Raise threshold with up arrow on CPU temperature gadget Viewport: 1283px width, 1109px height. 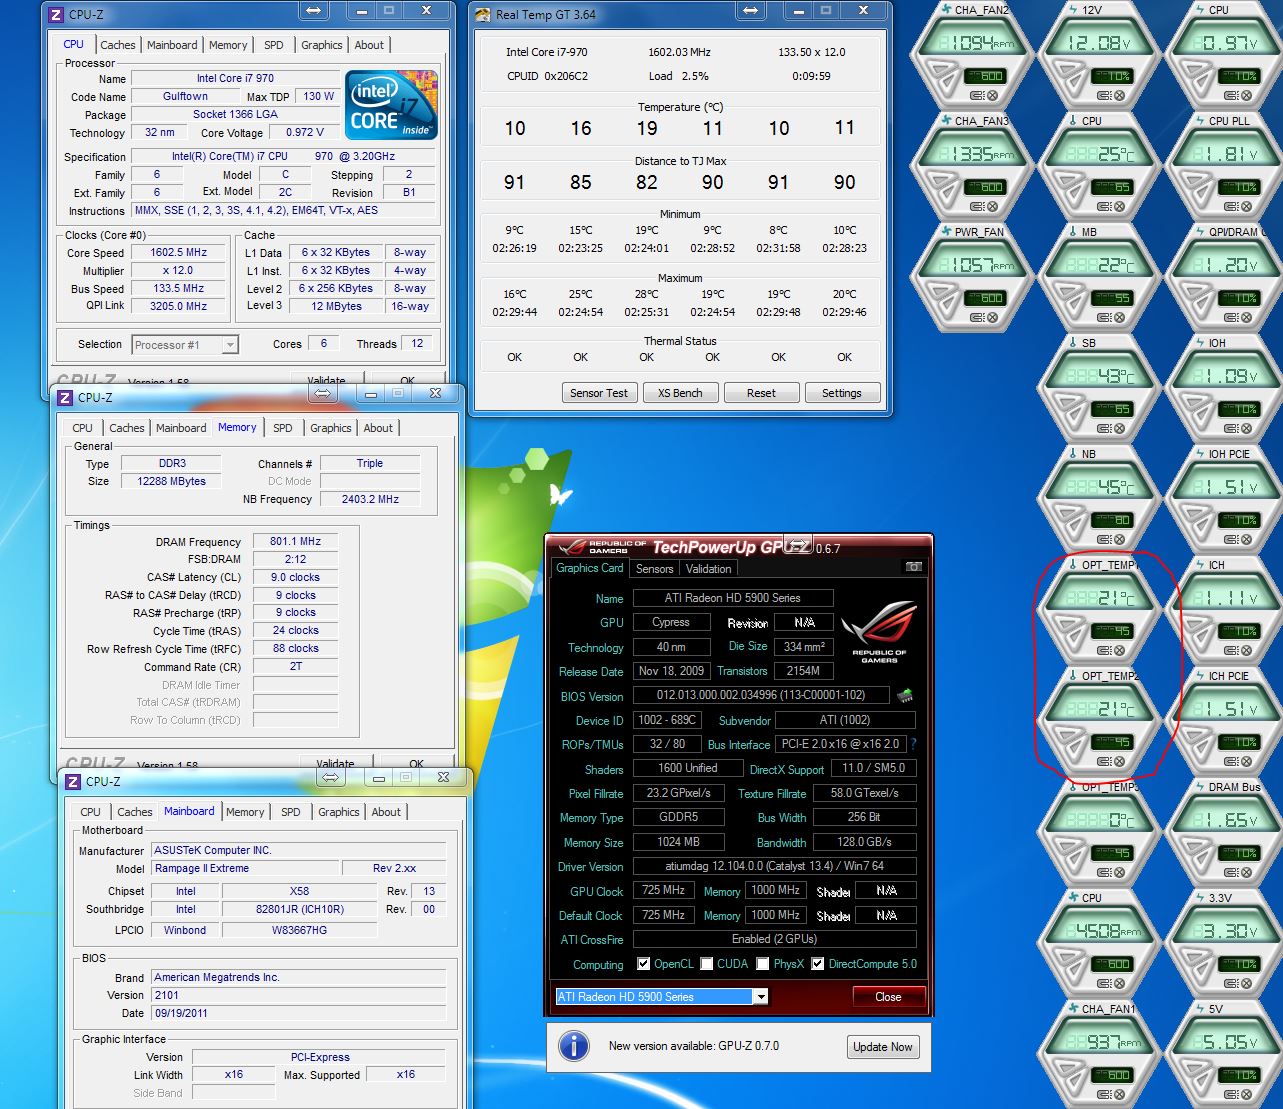click(x=1067, y=179)
